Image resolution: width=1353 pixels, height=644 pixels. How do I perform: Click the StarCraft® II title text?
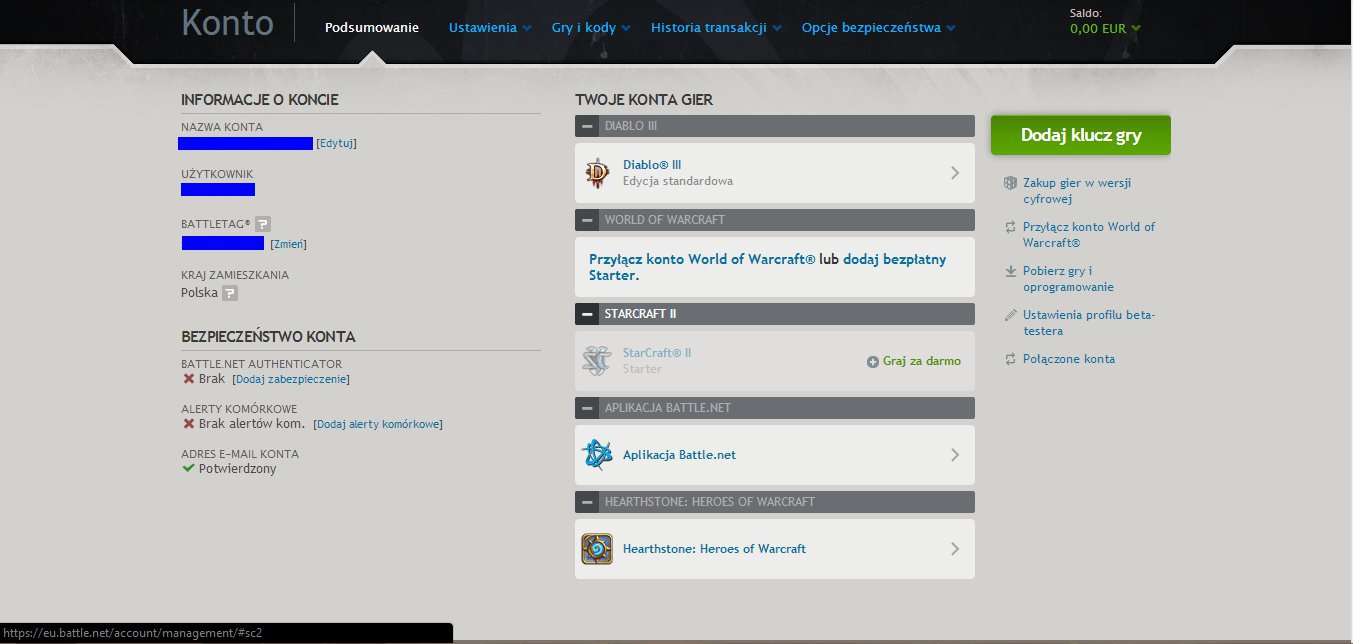point(657,353)
